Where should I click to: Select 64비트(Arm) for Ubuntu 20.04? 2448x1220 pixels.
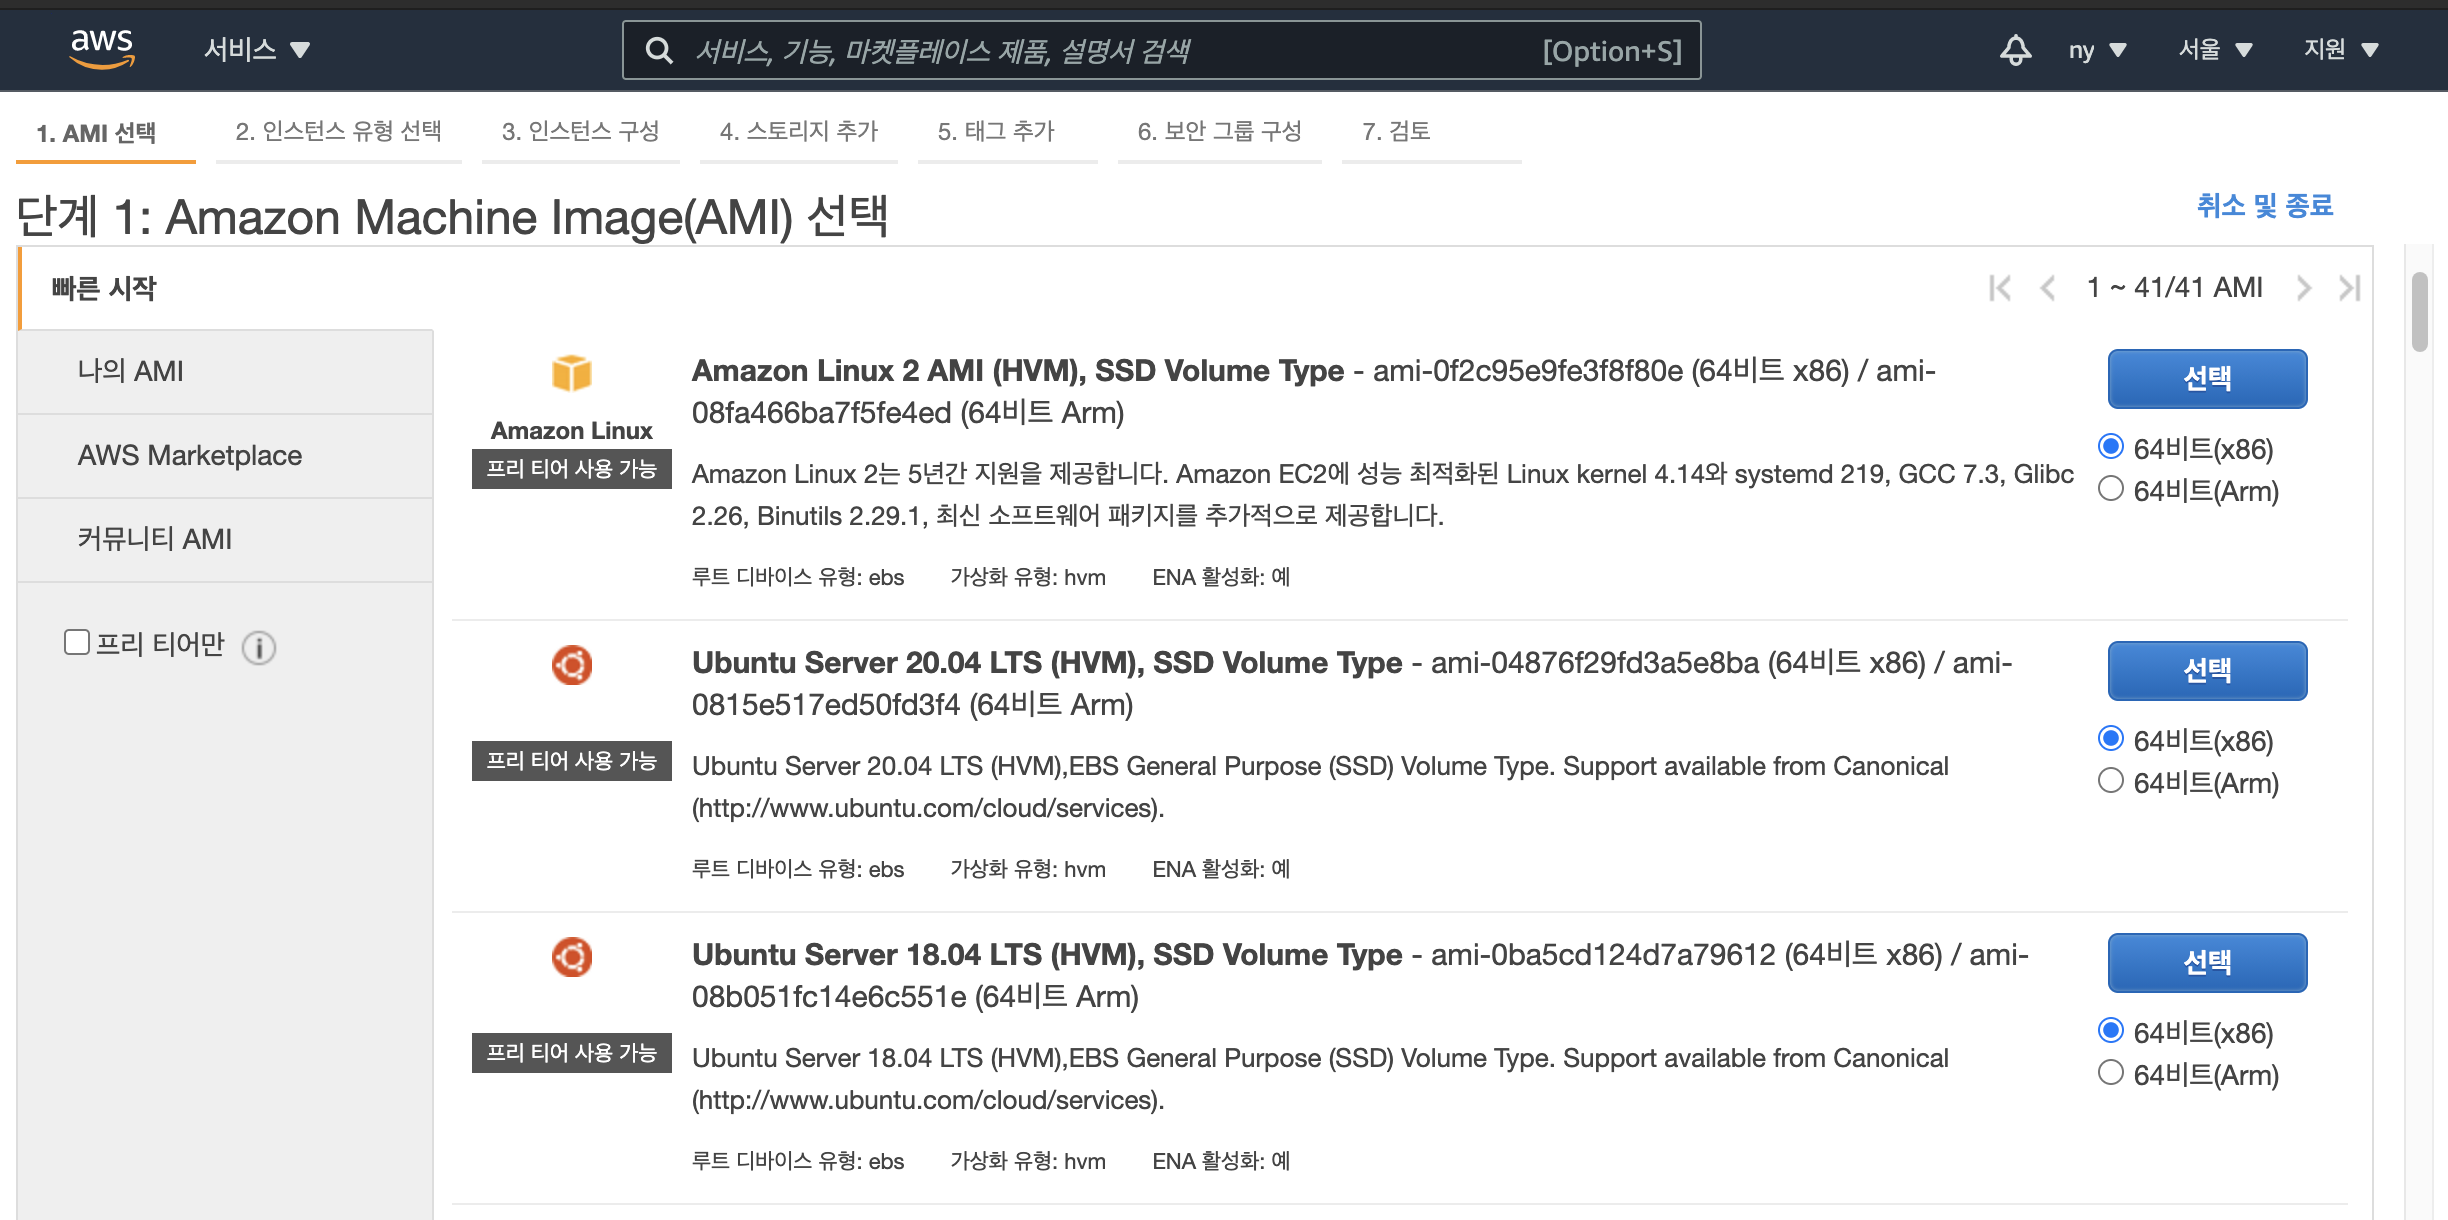pos(2111,781)
